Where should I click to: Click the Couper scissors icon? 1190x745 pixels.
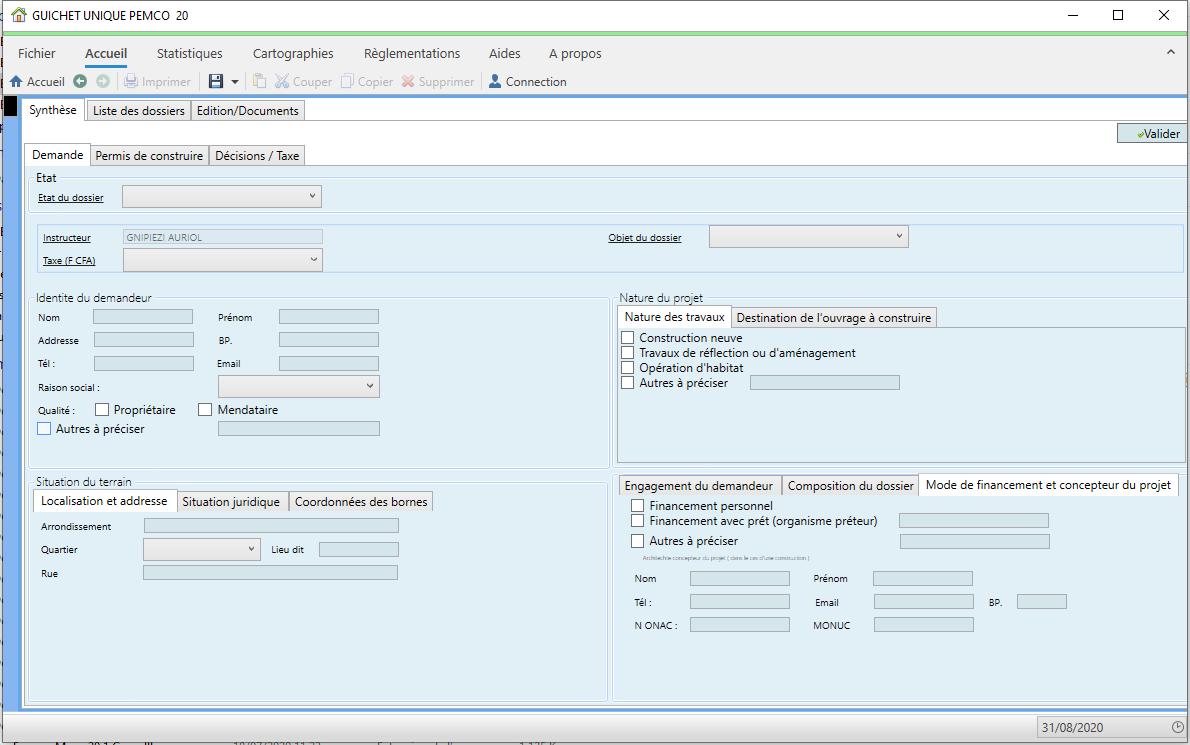pyautogui.click(x=282, y=81)
